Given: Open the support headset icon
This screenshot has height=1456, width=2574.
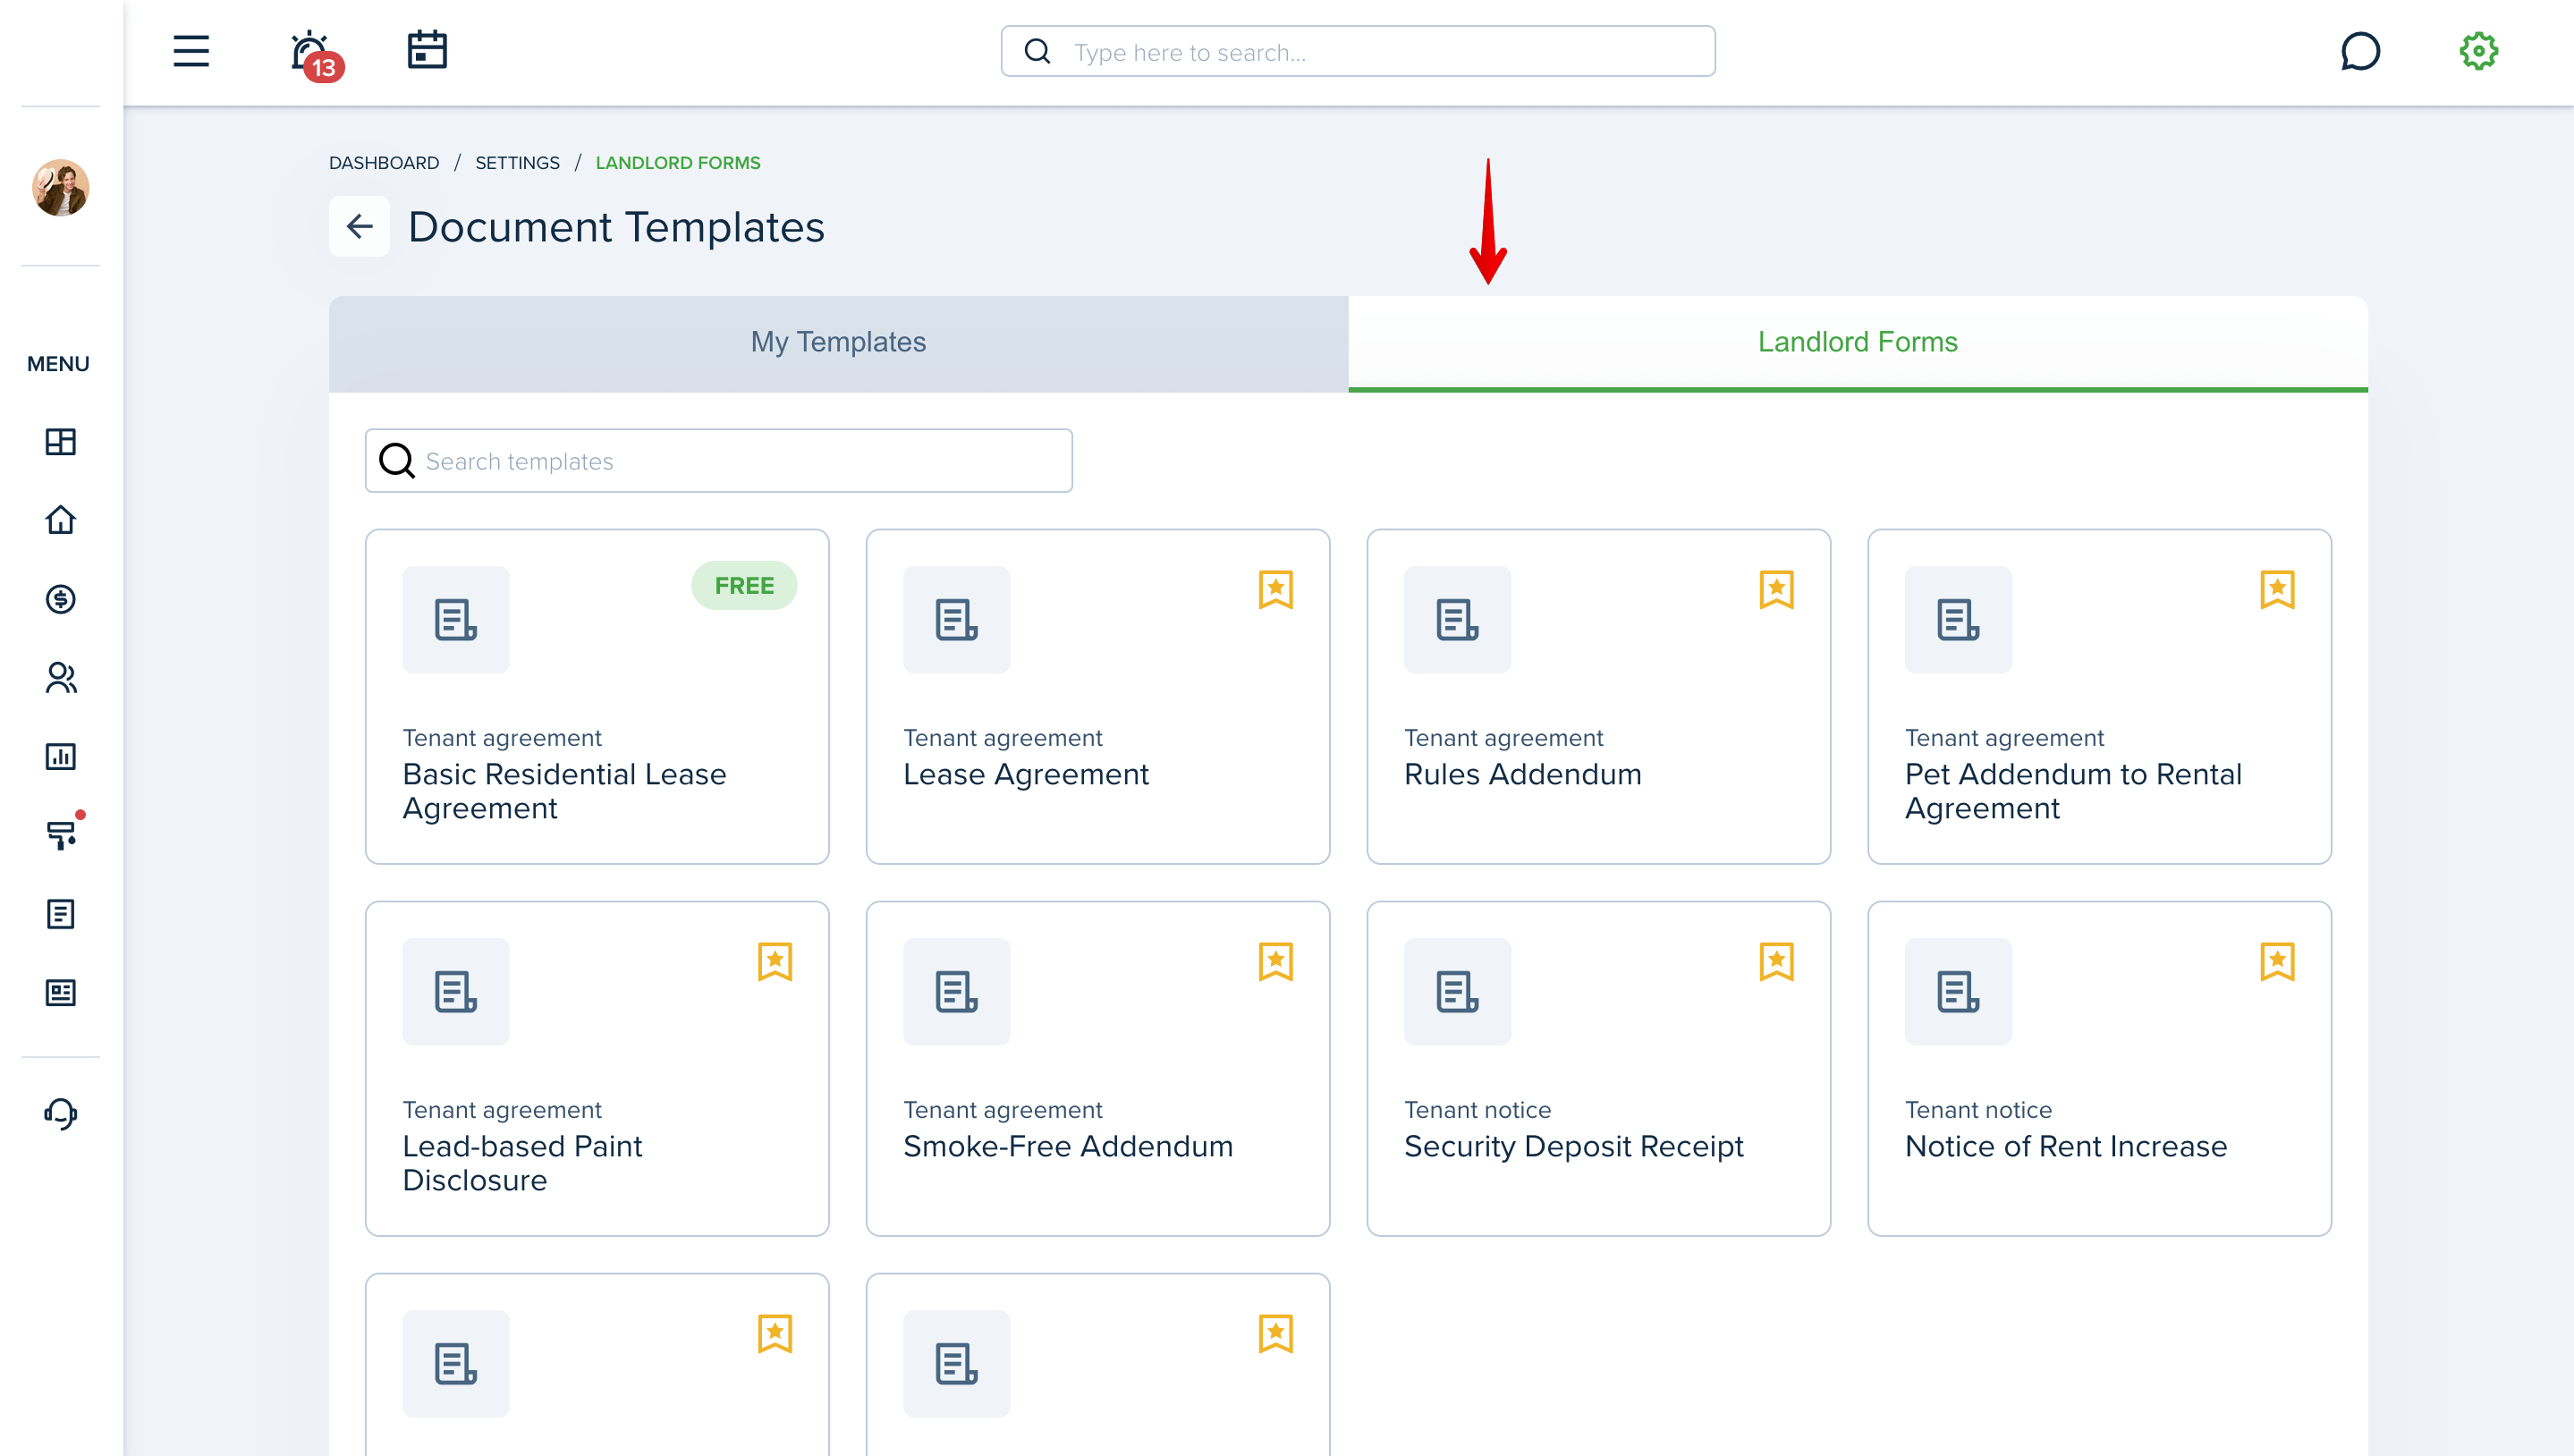Looking at the screenshot, I should coord(61,1113).
